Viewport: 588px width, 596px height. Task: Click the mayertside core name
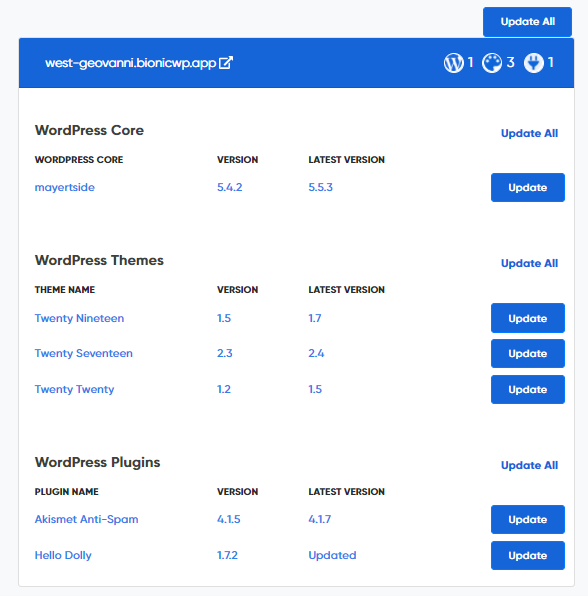(65, 187)
